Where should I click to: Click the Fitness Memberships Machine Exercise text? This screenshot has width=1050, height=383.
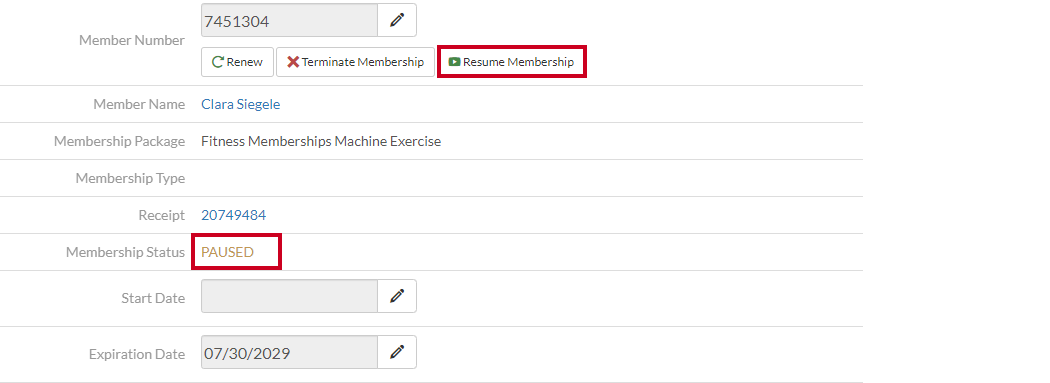coord(321,141)
